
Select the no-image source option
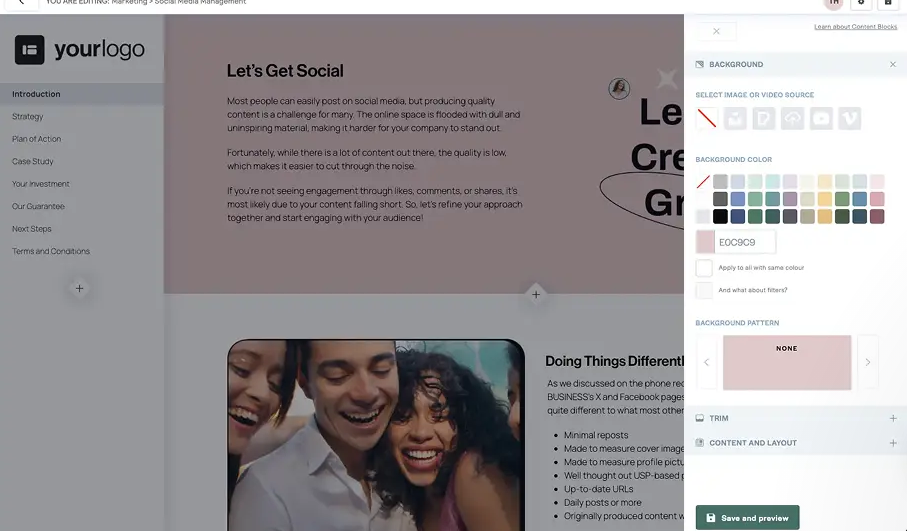coord(706,118)
